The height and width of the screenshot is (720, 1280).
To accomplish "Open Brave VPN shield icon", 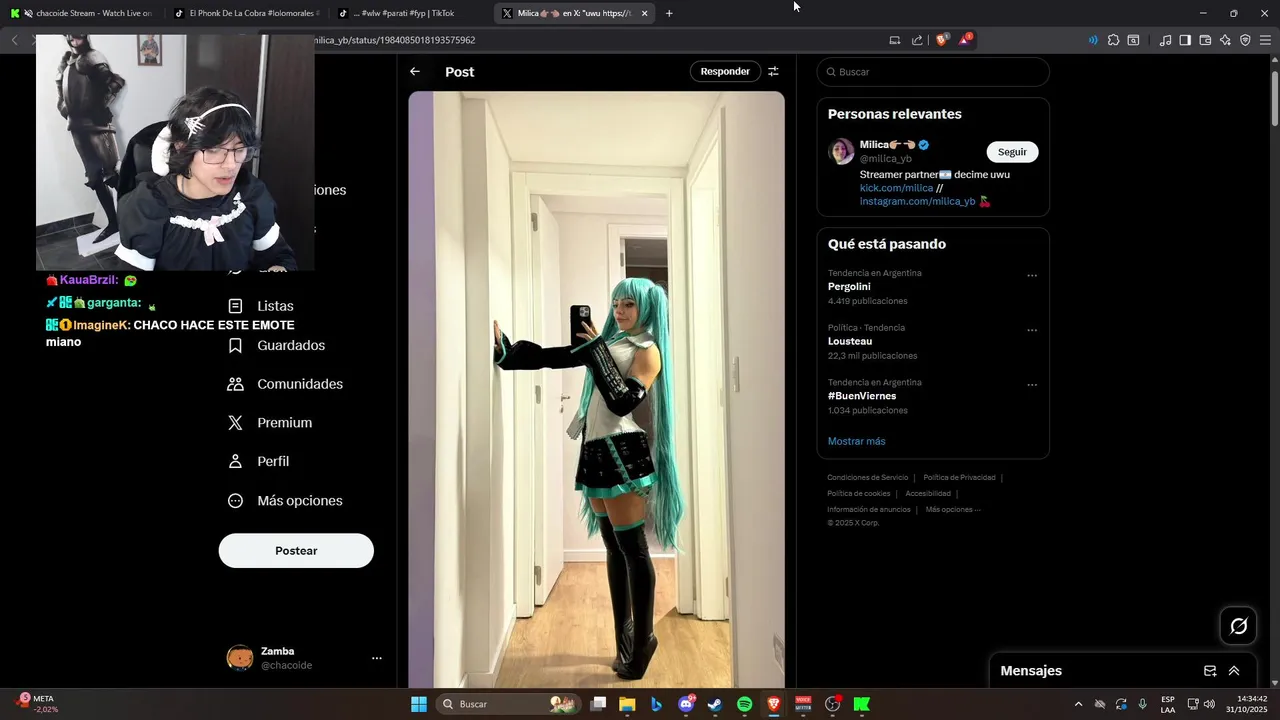I will coord(1245,40).
